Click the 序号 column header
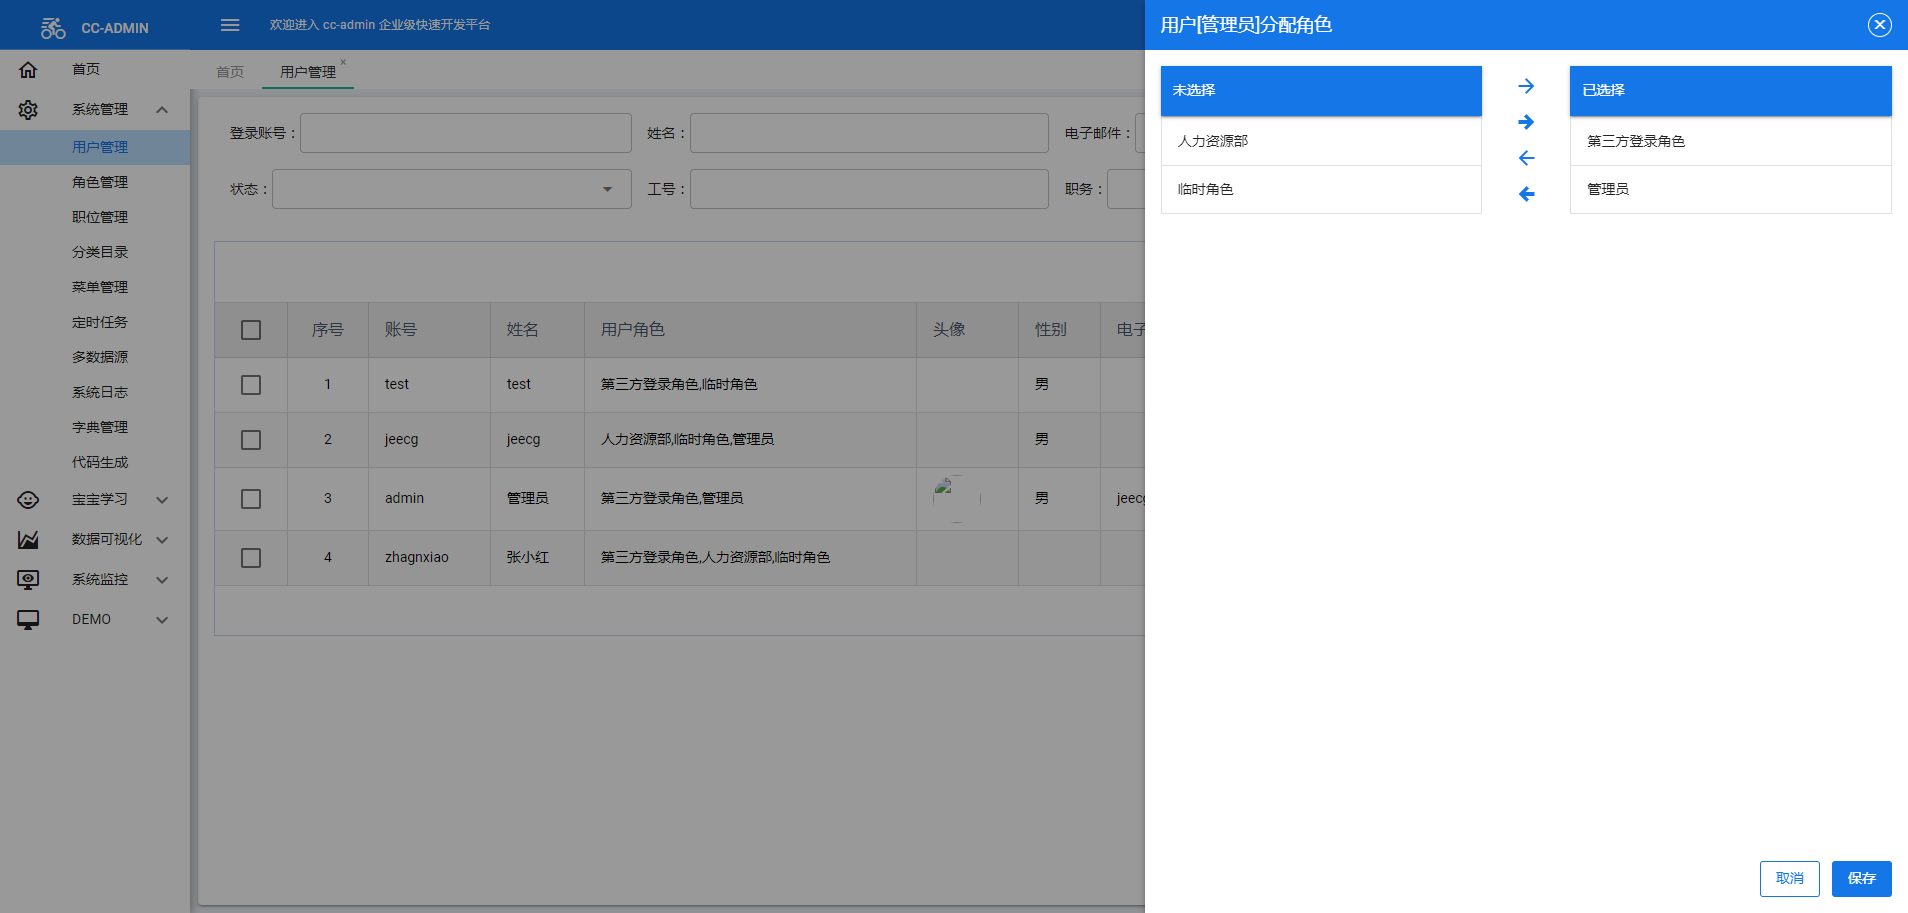Image resolution: width=1908 pixels, height=913 pixels. click(328, 330)
